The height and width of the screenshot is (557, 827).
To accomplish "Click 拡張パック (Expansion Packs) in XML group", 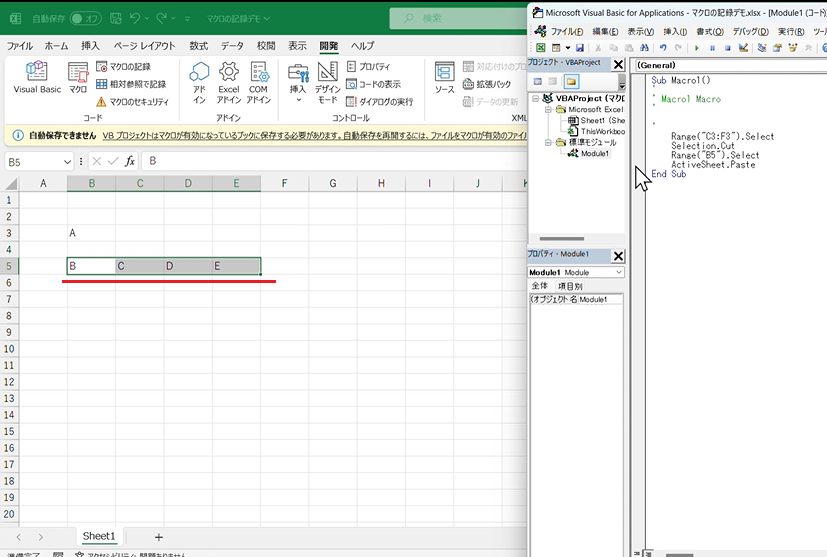I will coord(487,84).
